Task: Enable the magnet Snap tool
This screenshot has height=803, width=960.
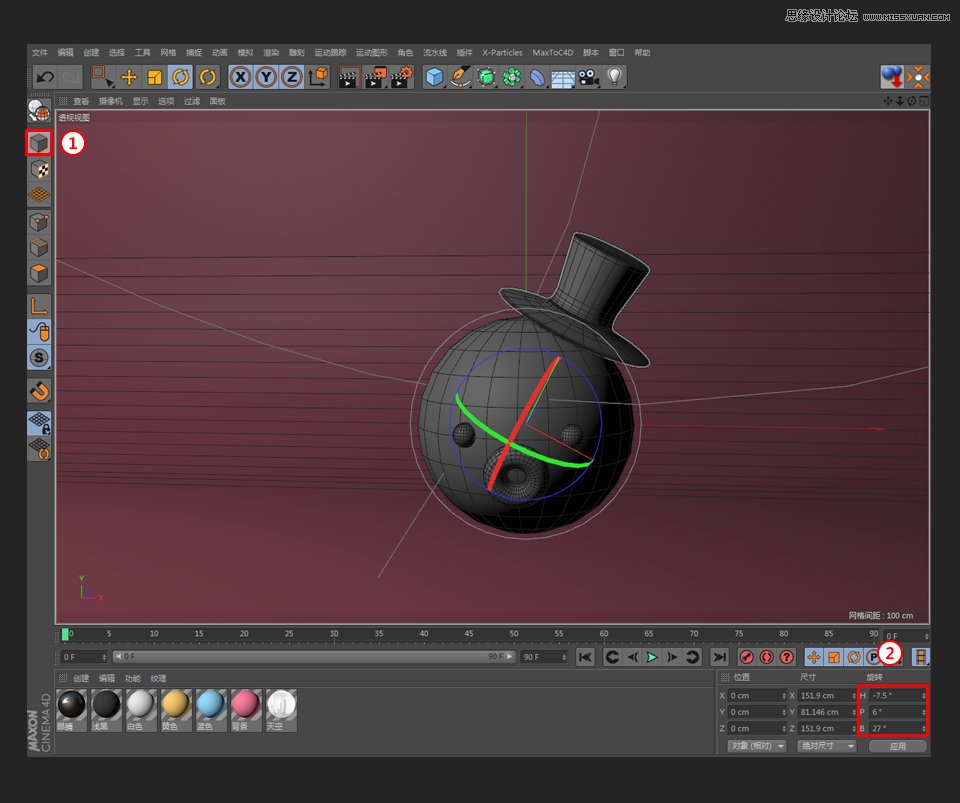Action: pos(39,390)
